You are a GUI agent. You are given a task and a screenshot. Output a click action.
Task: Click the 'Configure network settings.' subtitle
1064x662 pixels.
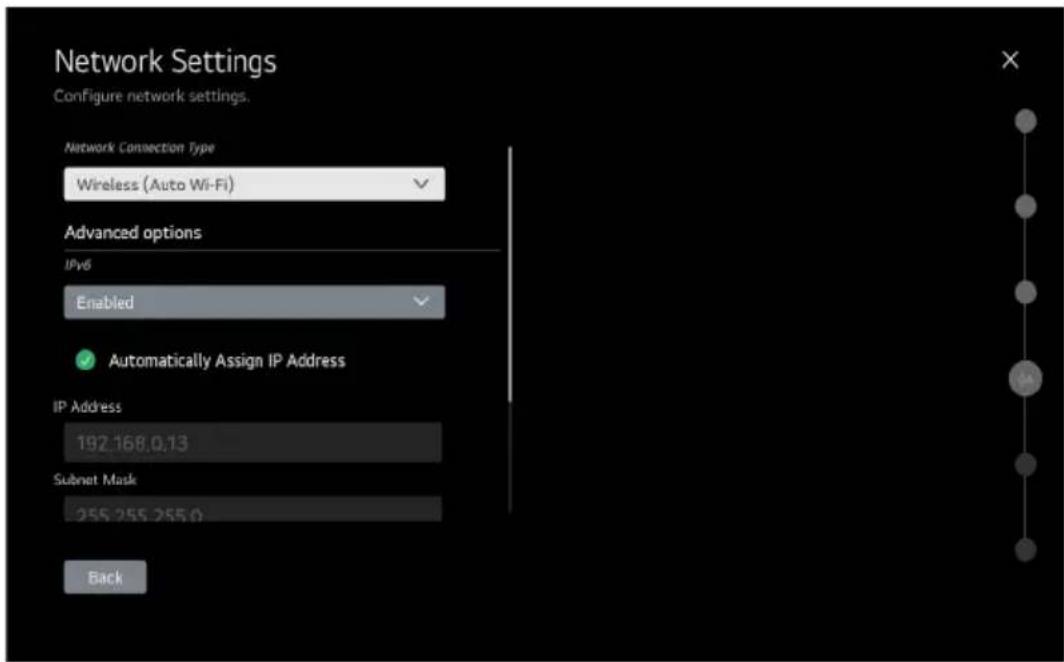tap(152, 96)
